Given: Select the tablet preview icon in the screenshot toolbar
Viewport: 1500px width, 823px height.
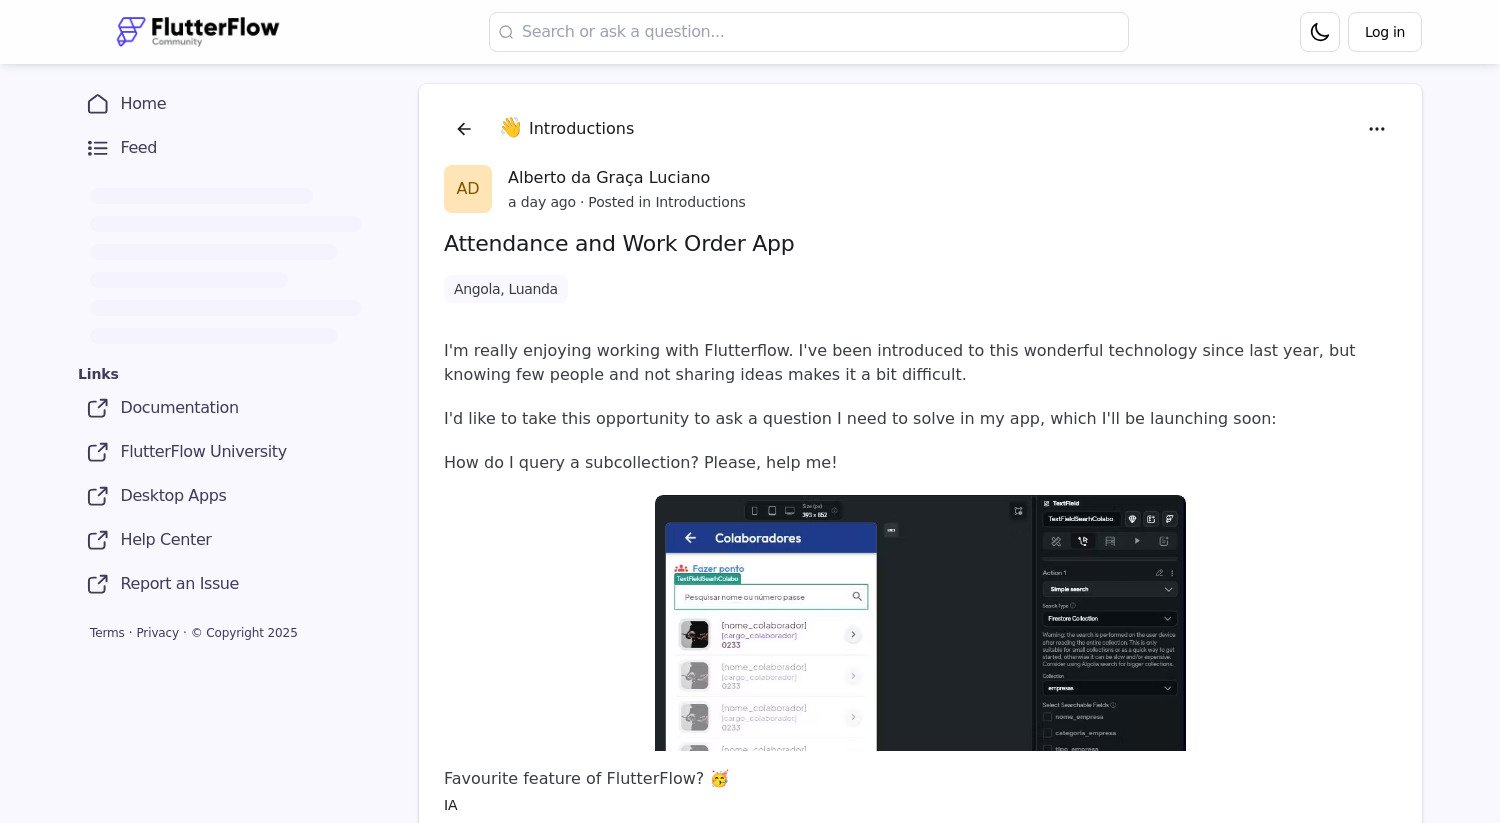Looking at the screenshot, I should [772, 511].
